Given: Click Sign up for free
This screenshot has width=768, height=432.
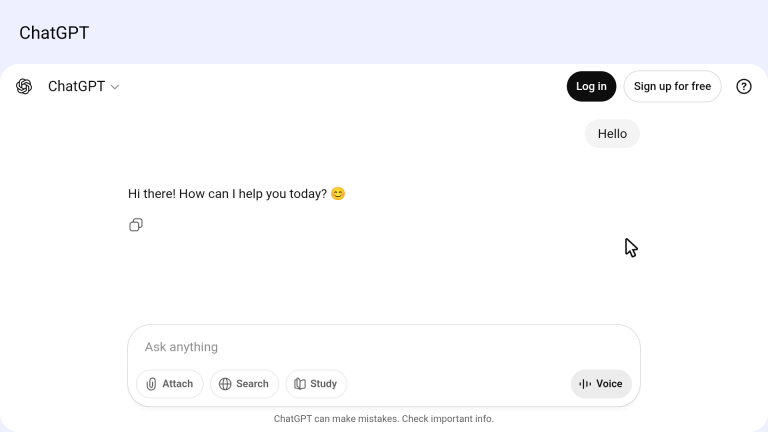Looking at the screenshot, I should pyautogui.click(x=672, y=86).
